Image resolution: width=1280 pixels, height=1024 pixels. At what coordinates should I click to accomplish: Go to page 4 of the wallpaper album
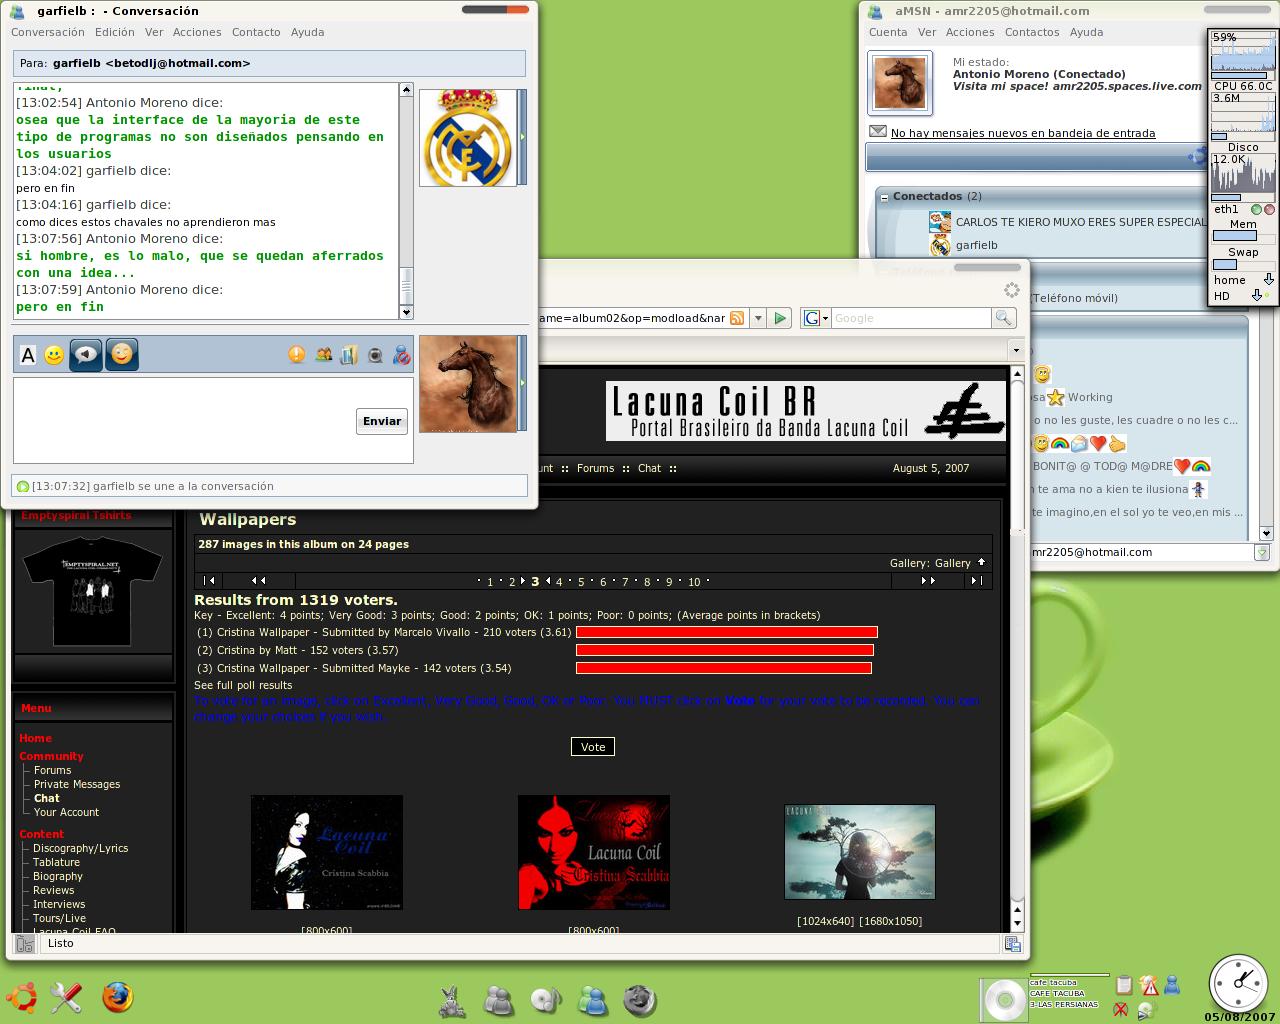(559, 582)
